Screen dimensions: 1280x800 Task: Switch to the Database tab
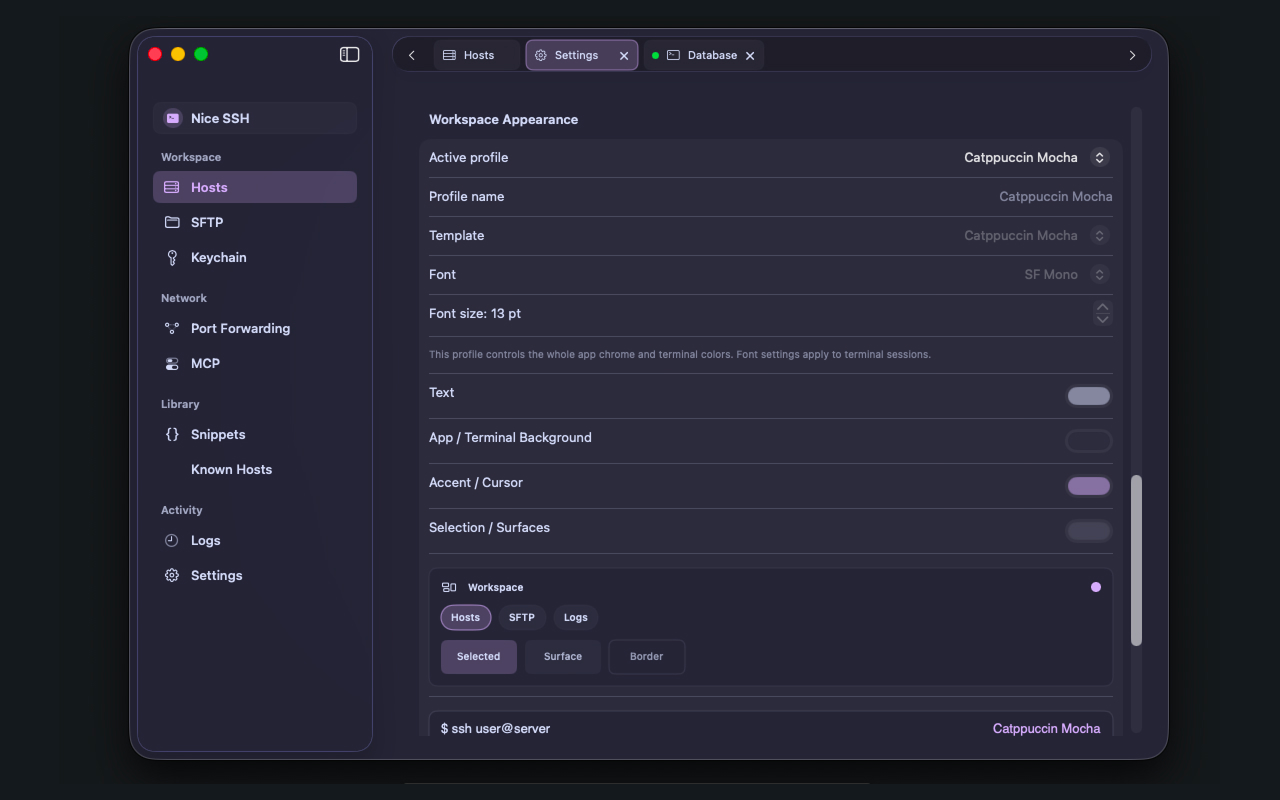click(704, 55)
